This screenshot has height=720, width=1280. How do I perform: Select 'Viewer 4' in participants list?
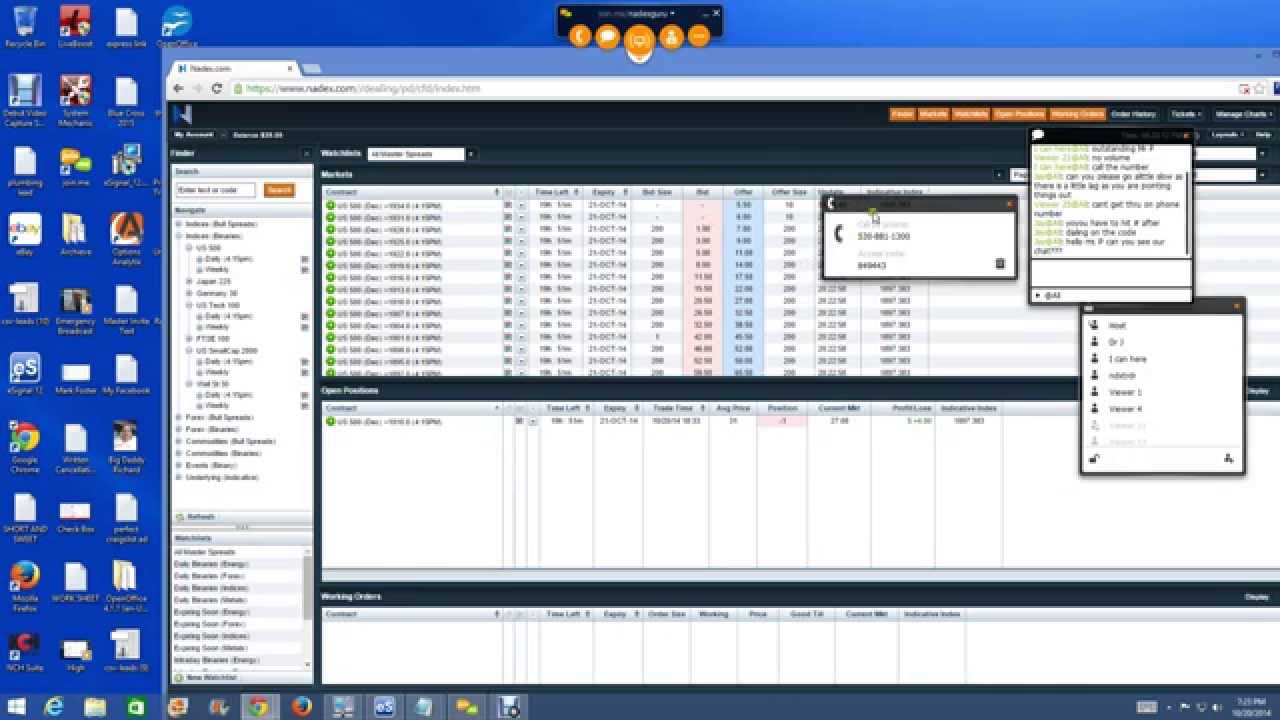coord(1125,409)
